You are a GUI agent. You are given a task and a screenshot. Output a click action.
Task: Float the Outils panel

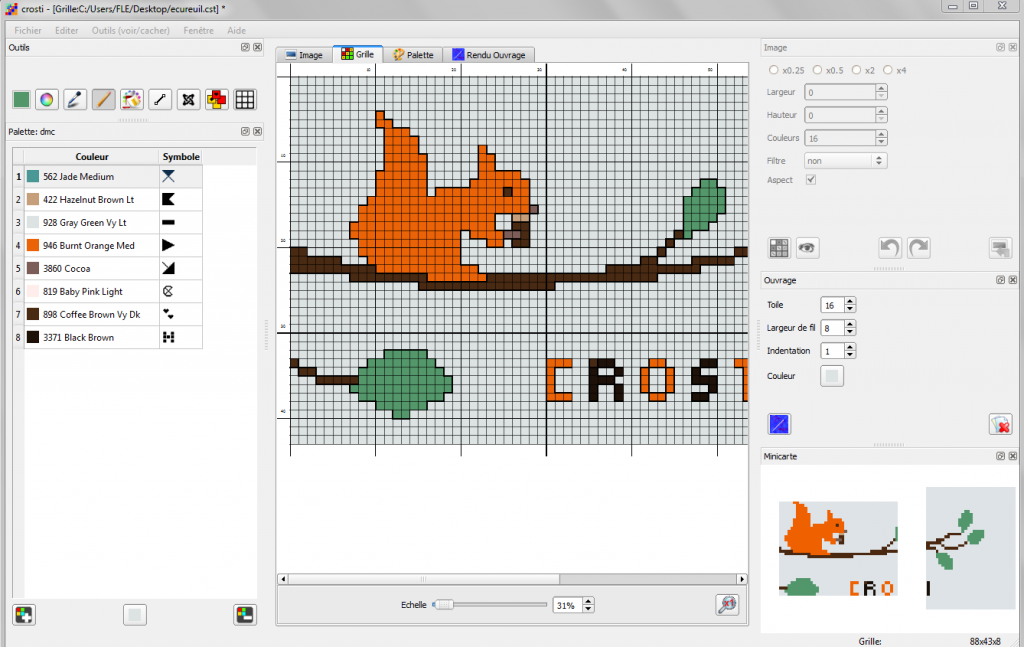[246, 48]
